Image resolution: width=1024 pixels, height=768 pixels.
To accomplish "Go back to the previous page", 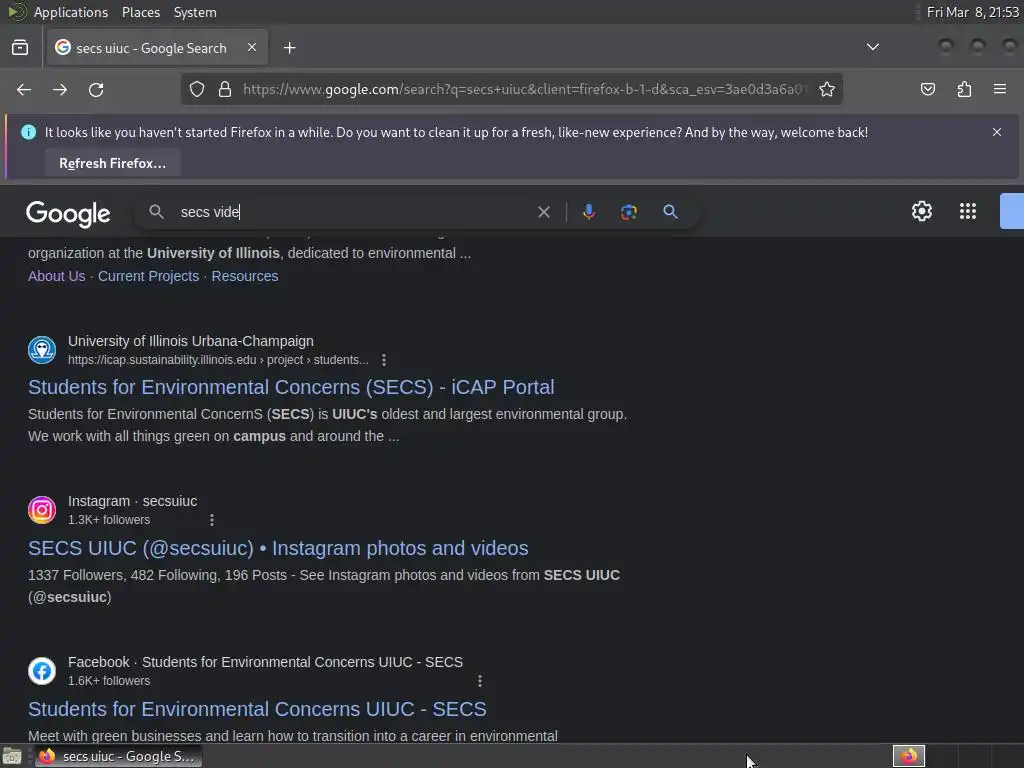I will click(x=24, y=89).
